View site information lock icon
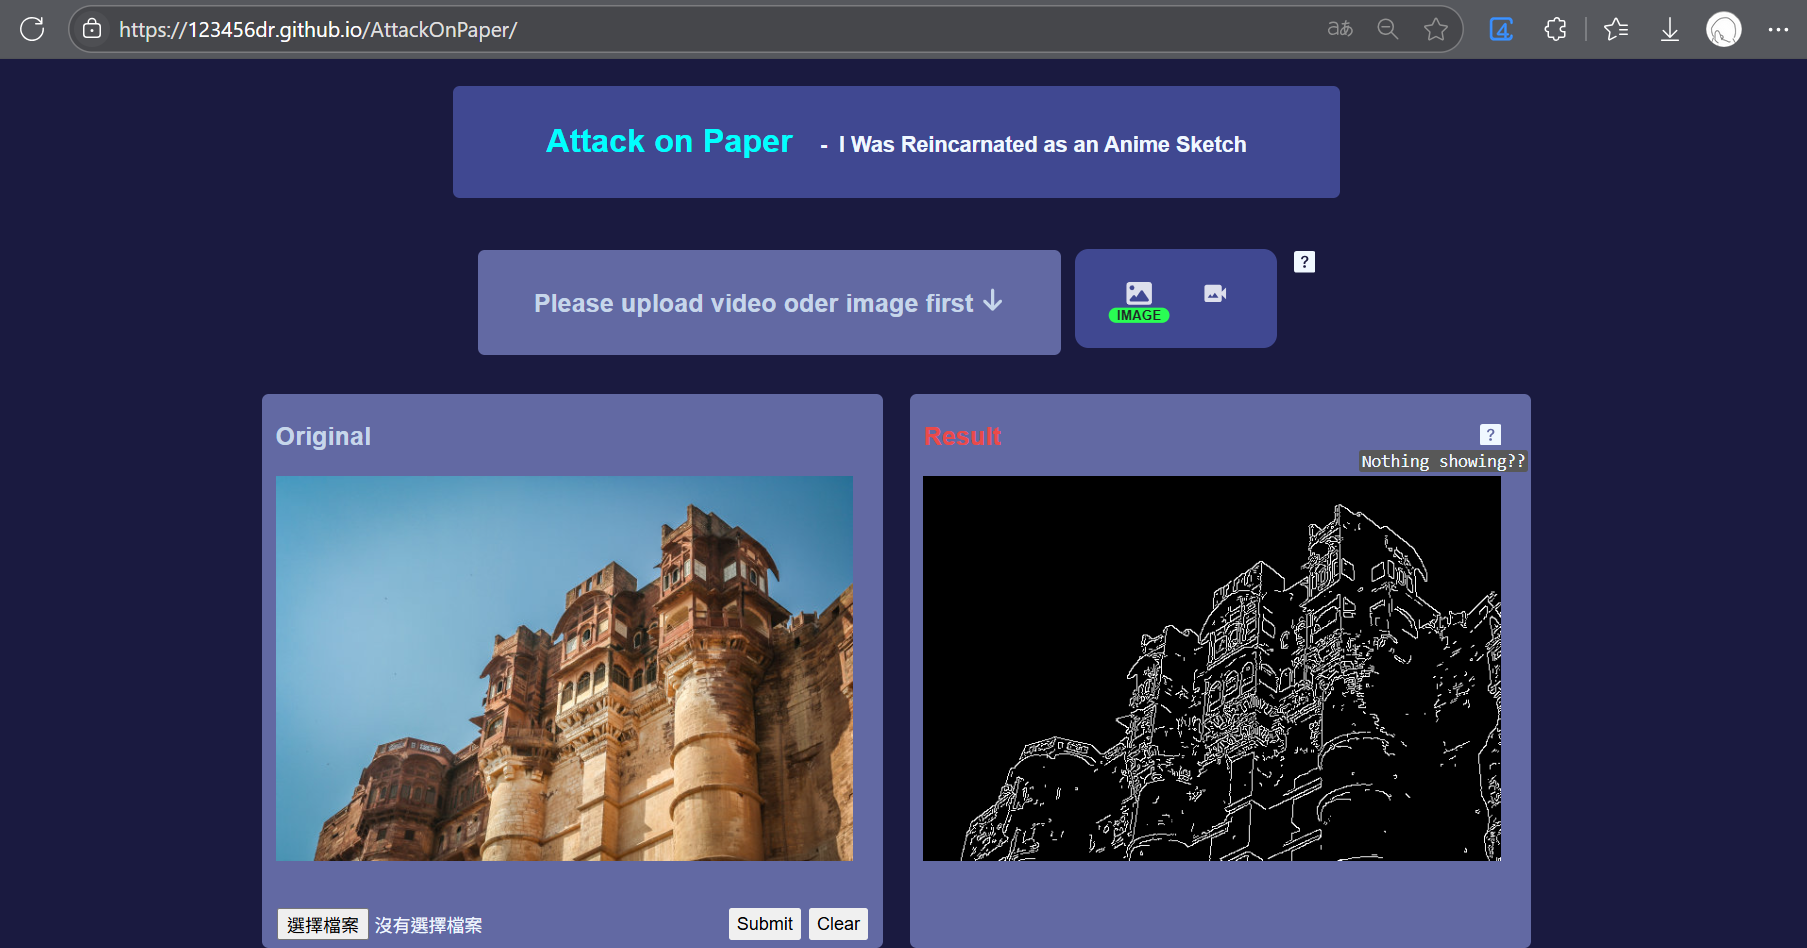The height and width of the screenshot is (948, 1807). 92,29
